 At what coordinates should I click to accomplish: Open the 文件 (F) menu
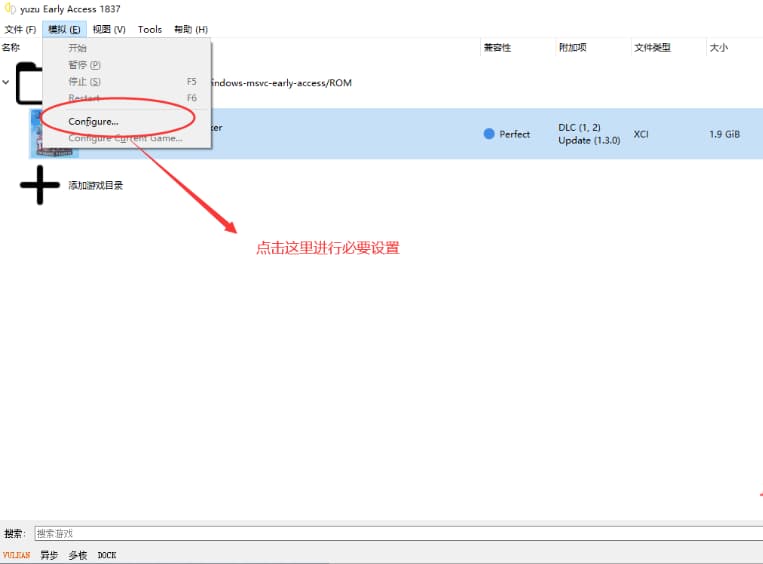tap(20, 30)
